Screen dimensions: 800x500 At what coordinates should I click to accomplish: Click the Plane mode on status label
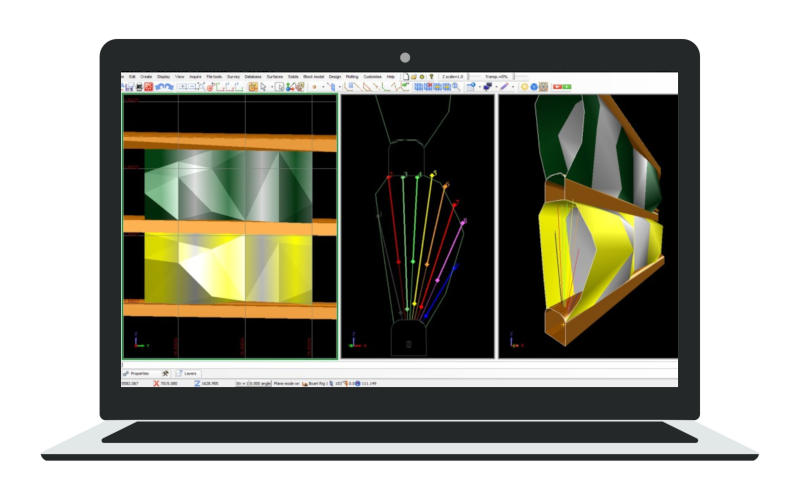tap(287, 383)
